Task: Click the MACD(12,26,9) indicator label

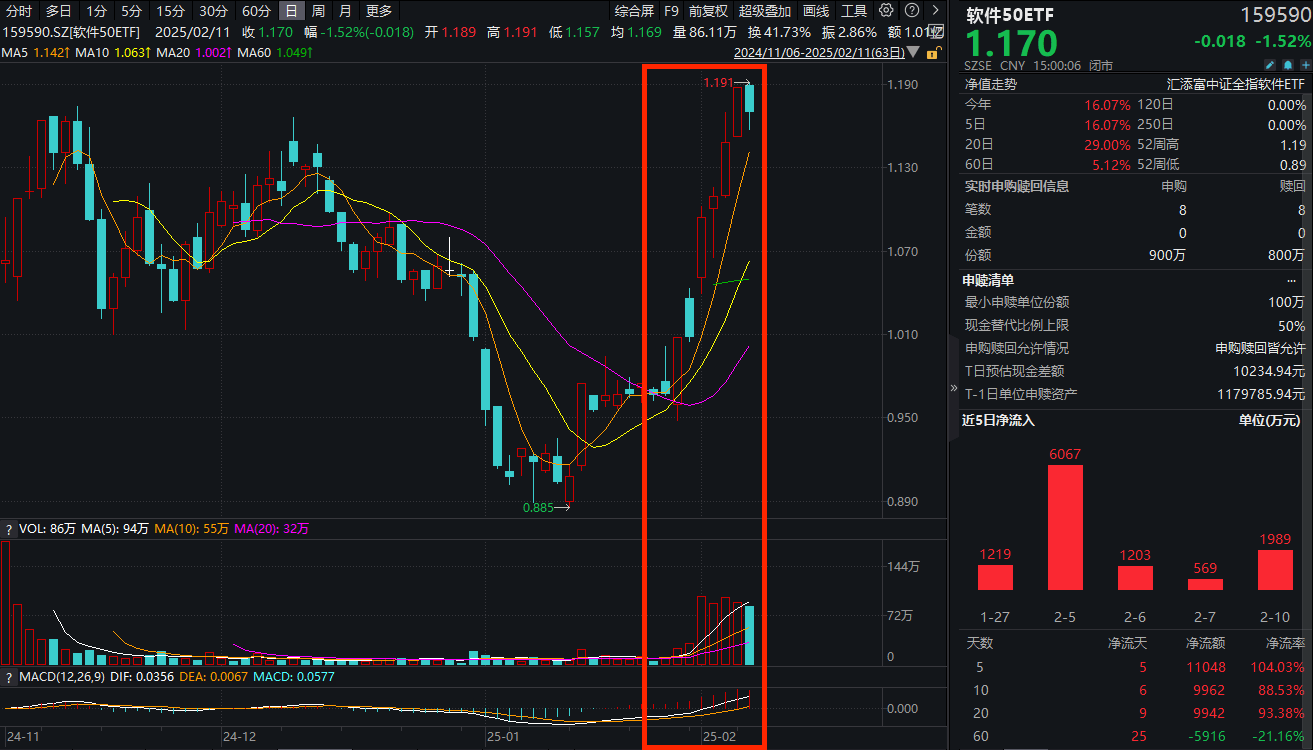Action: coord(62,677)
